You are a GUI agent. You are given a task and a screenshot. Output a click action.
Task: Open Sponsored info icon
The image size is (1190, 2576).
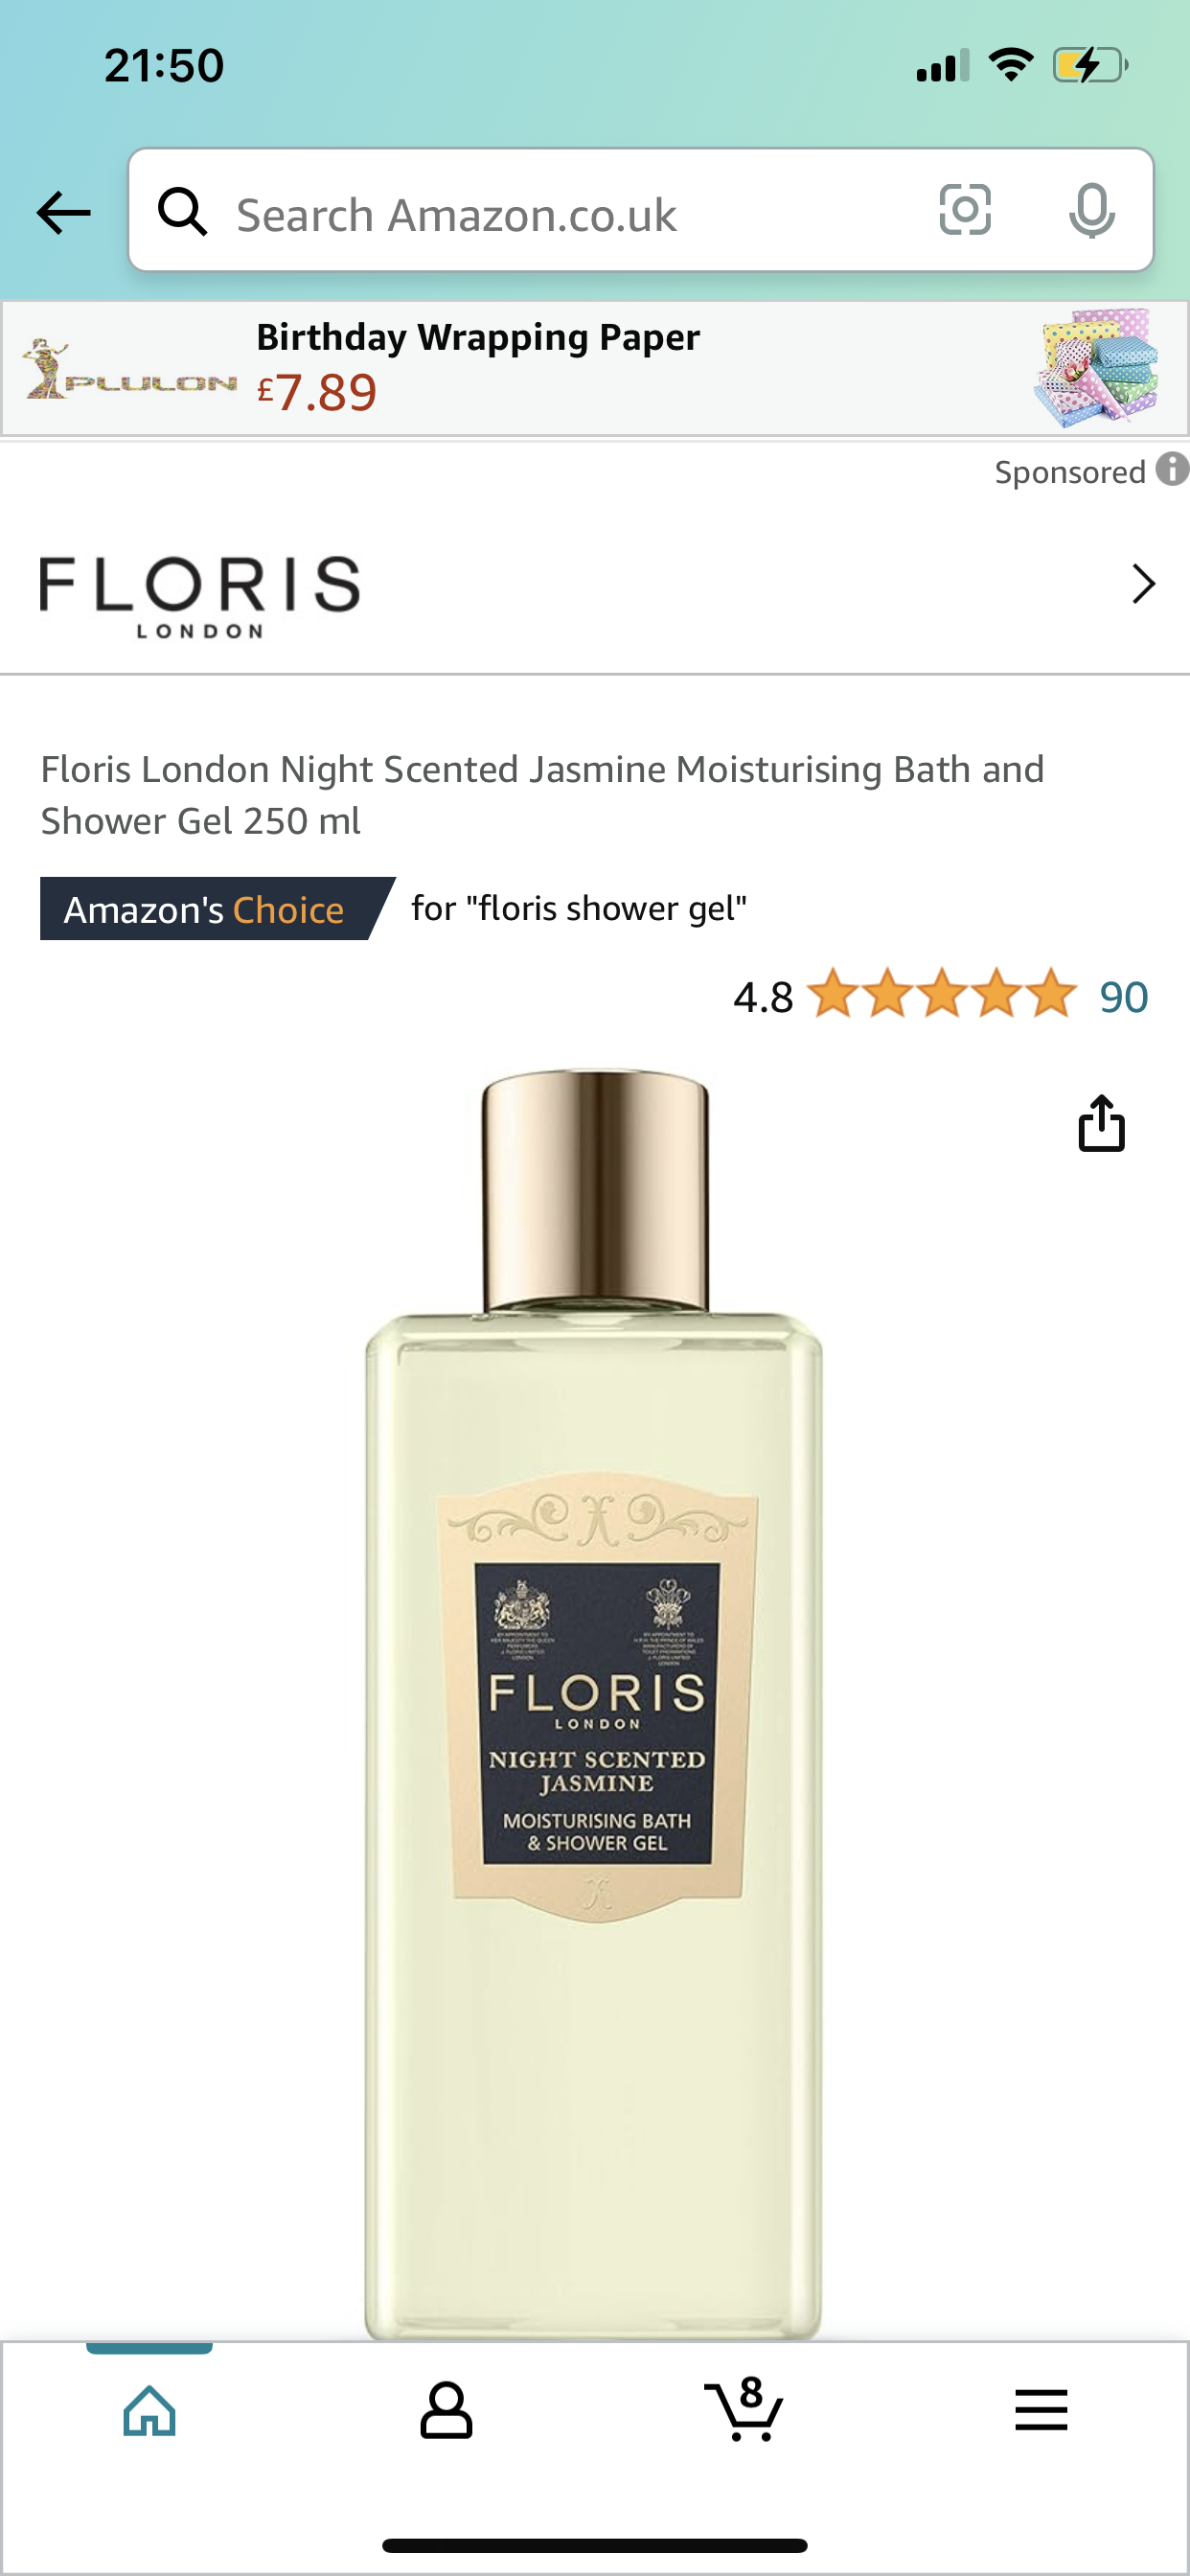[1172, 469]
